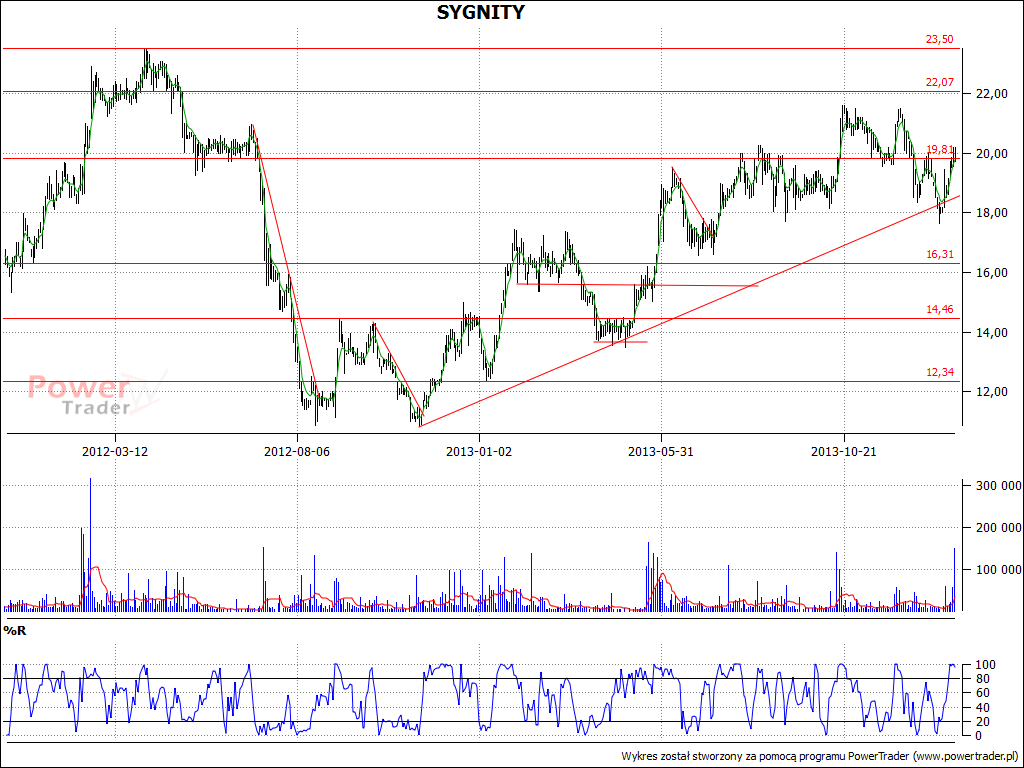This screenshot has width=1024, height=768.
Task: Click the 100 value on %R axis
Action: 985,665
